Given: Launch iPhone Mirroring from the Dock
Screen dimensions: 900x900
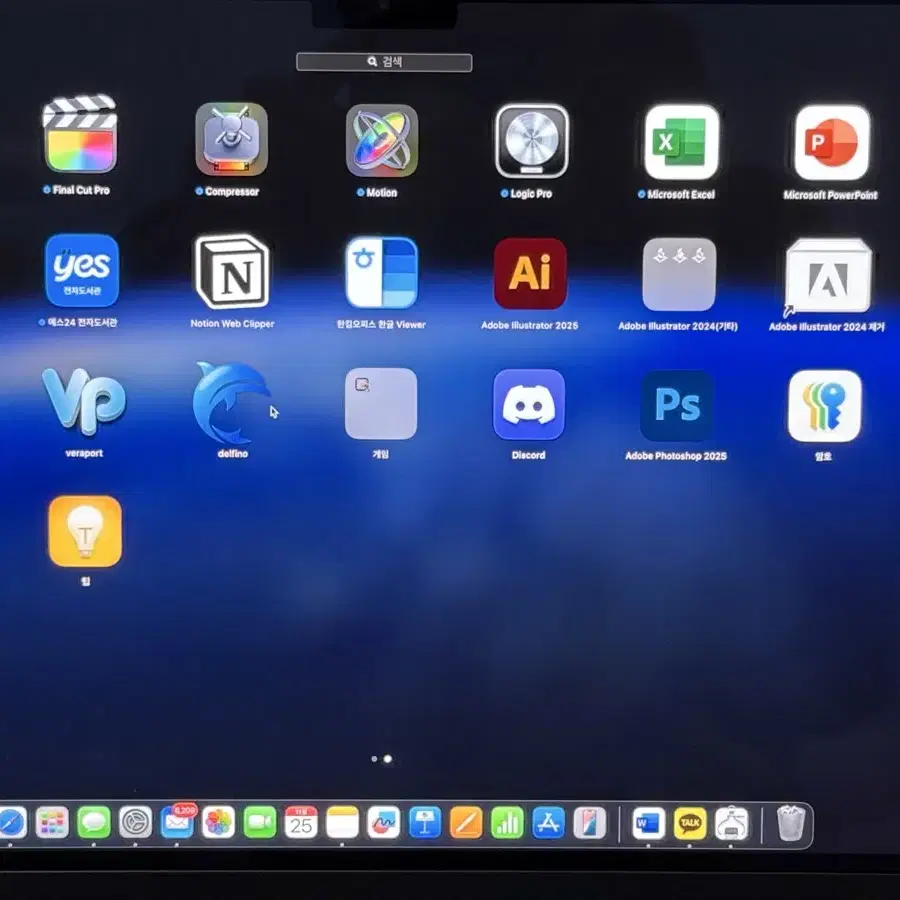Looking at the screenshot, I should click(x=590, y=823).
